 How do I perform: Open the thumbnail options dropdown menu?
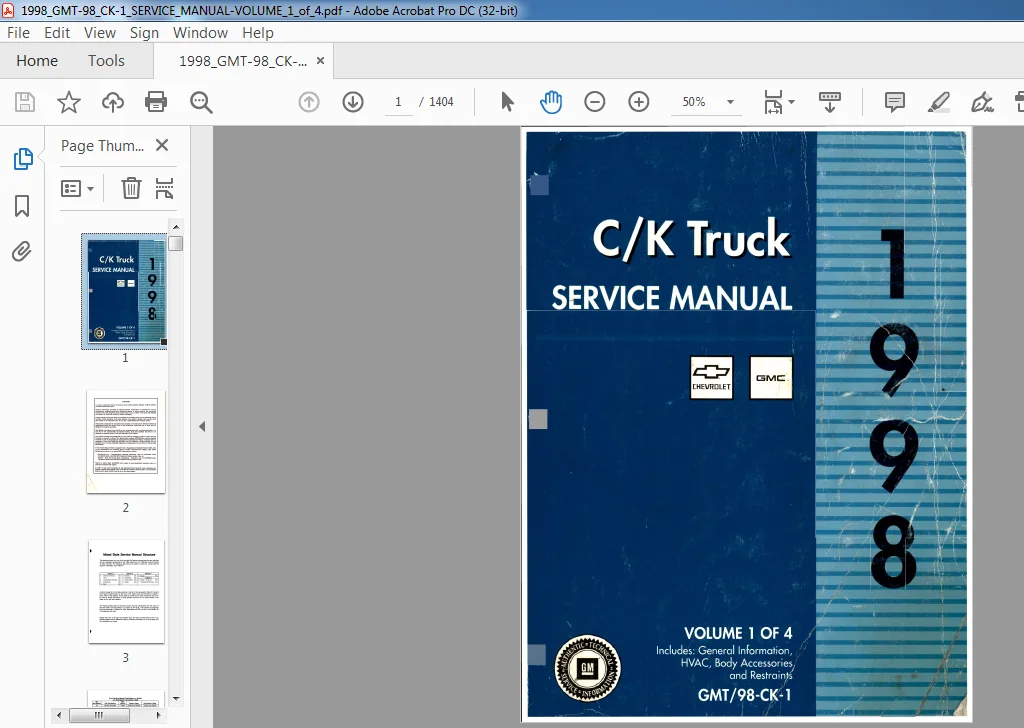click(x=78, y=189)
